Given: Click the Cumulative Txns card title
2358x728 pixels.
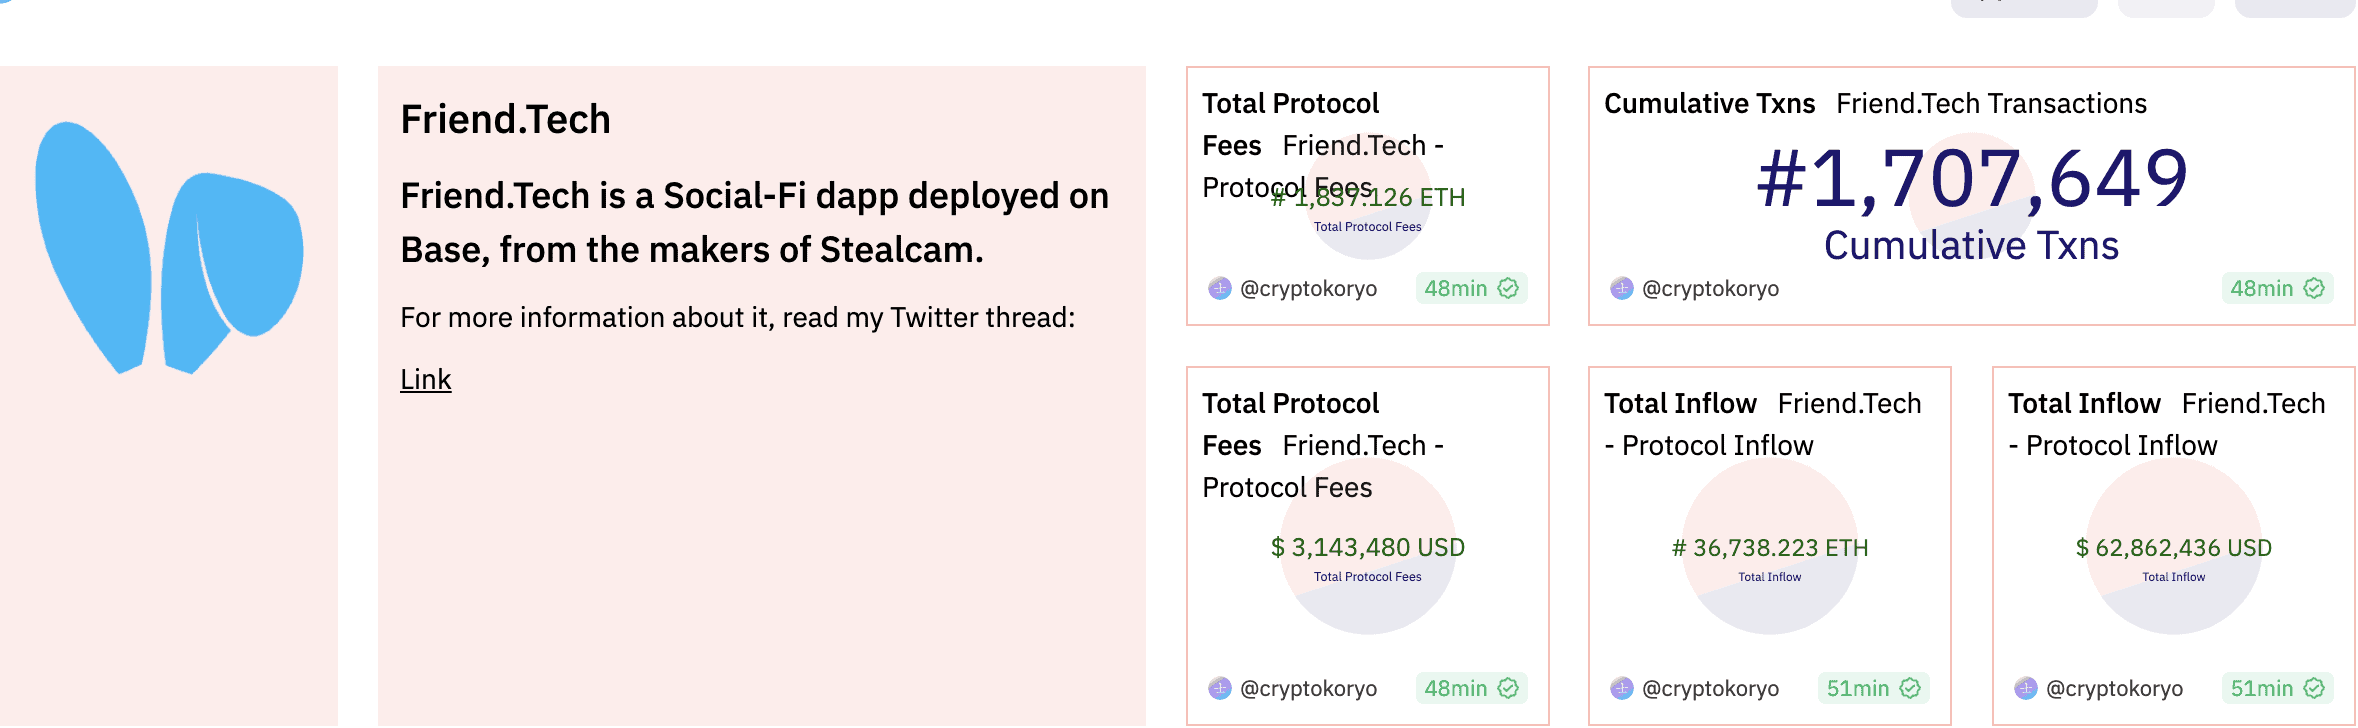Looking at the screenshot, I should tap(1709, 104).
